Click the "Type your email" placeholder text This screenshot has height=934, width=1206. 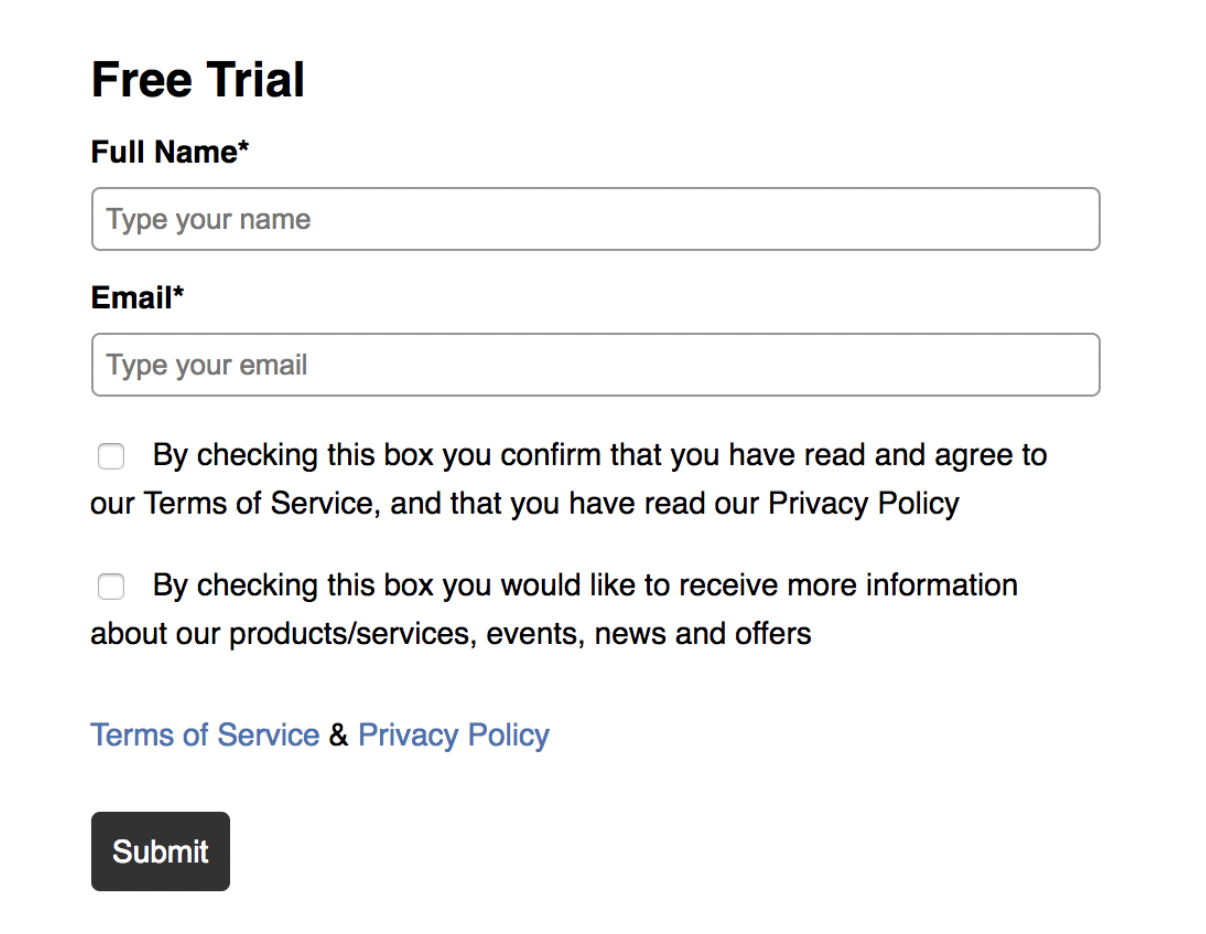pyautogui.click(x=207, y=366)
